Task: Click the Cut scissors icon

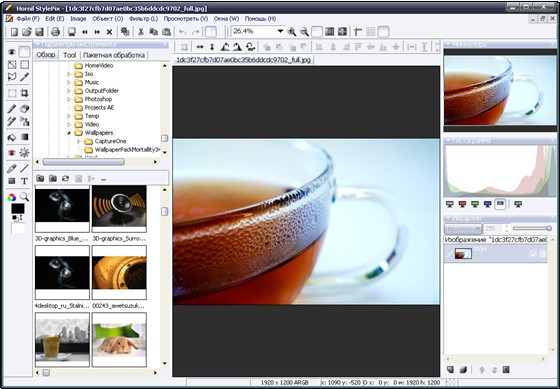Action: pos(141,32)
